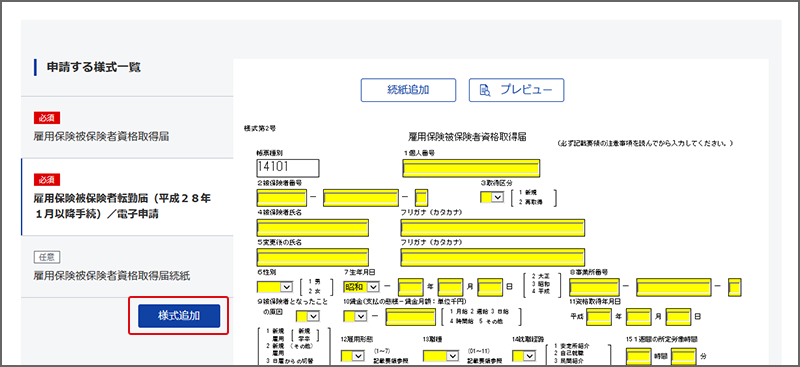Image resolution: width=800 pixels, height=367 pixels.
Task: Expand the 職種 dropdown
Action: [x=441, y=356]
